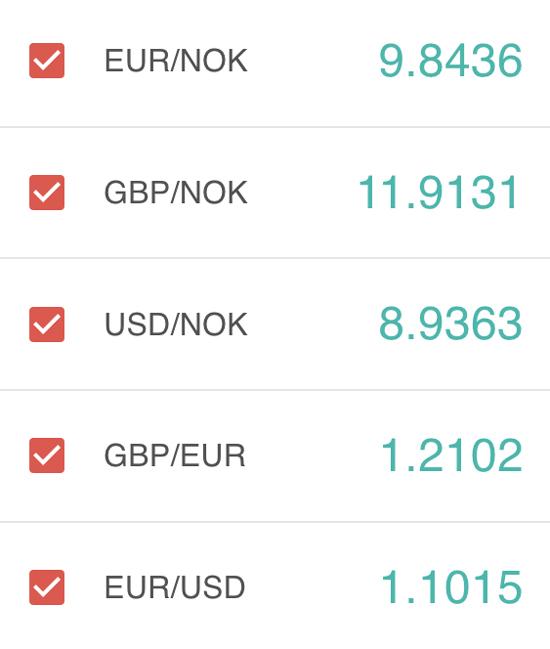Open the GBP/EUR pair label
The width and height of the screenshot is (550, 649).
click(175, 456)
